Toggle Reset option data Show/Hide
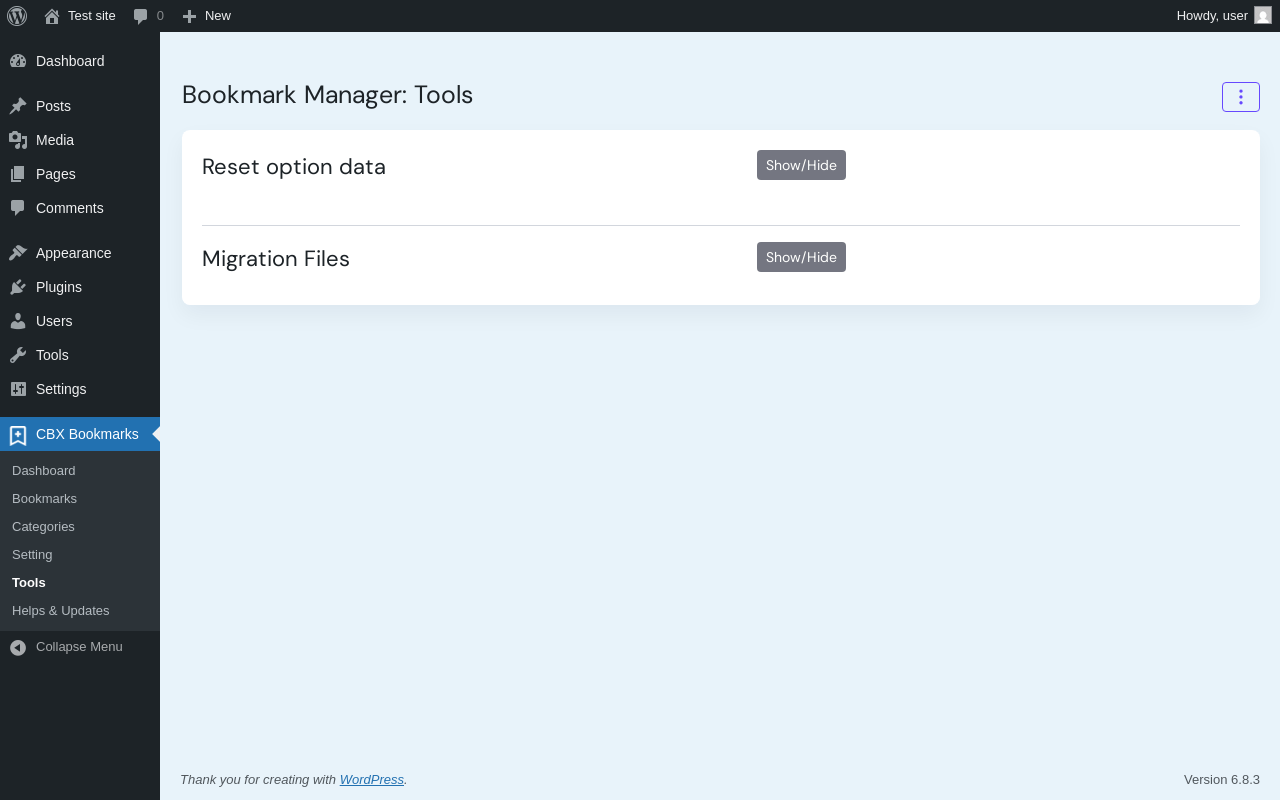The width and height of the screenshot is (1280, 800). [801, 165]
